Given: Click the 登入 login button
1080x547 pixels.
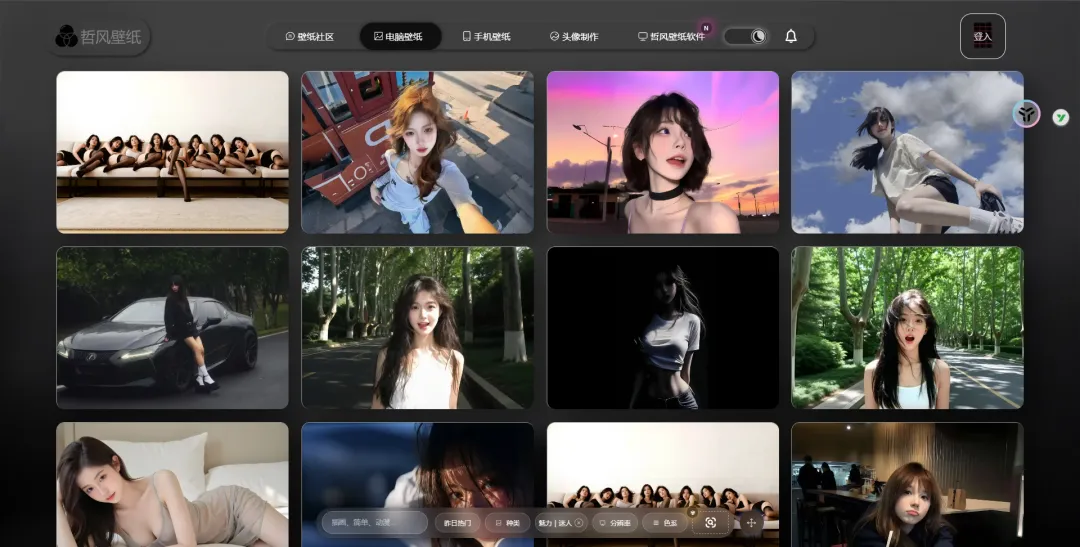Looking at the screenshot, I should (982, 37).
